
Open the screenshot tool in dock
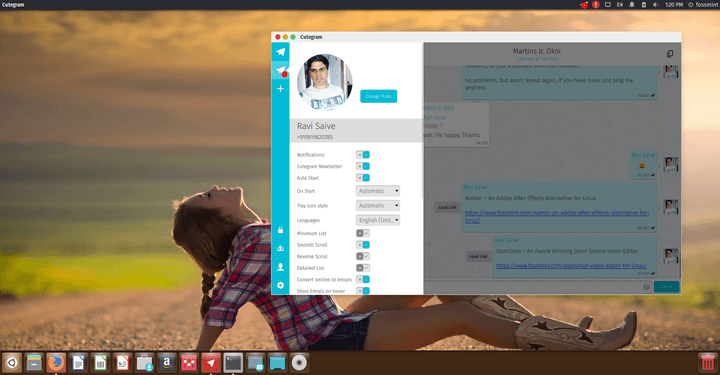tap(255, 363)
